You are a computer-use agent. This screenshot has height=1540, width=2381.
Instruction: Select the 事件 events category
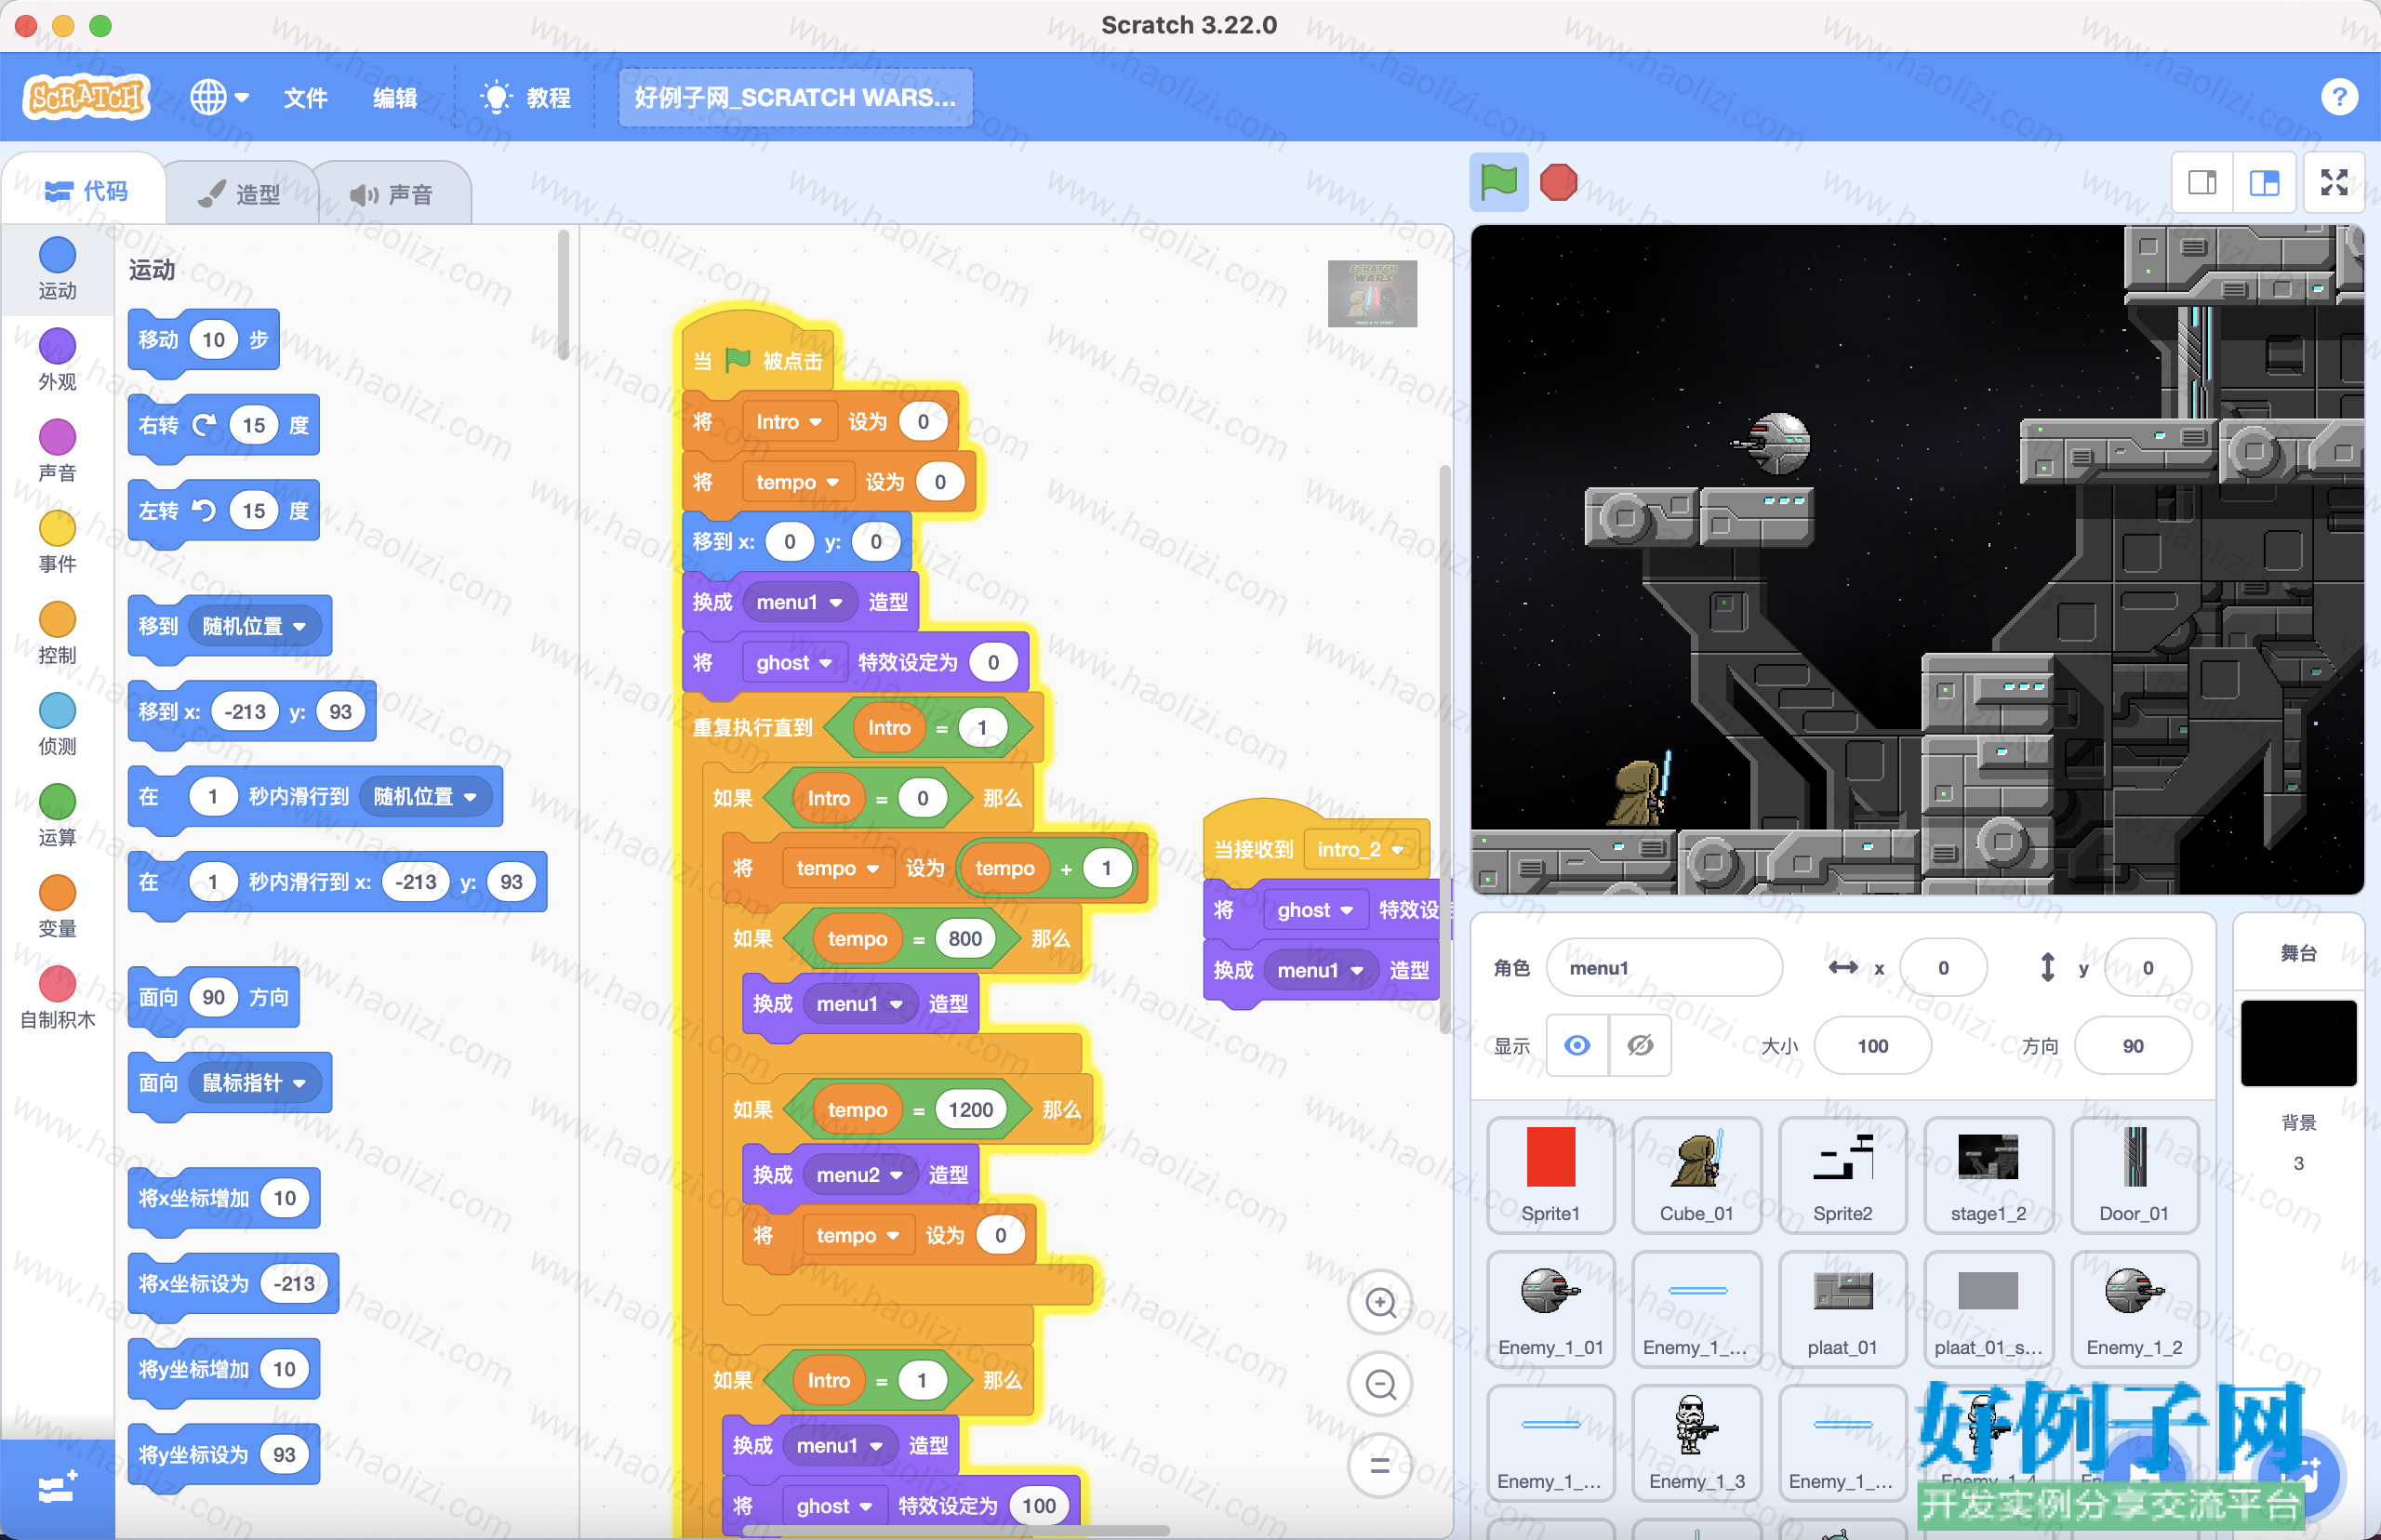coord(57,542)
